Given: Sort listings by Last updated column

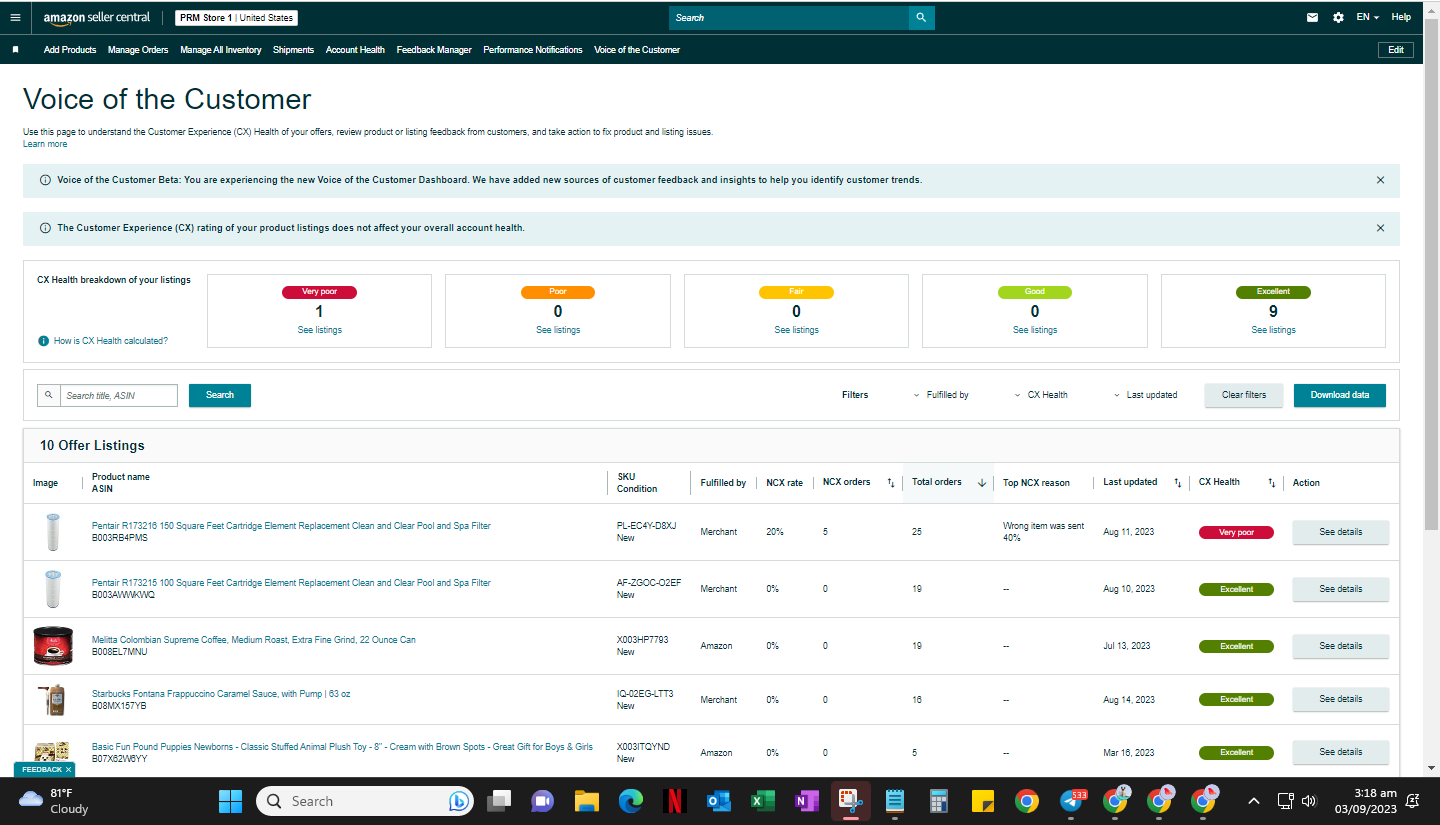Looking at the screenshot, I should [x=1177, y=483].
